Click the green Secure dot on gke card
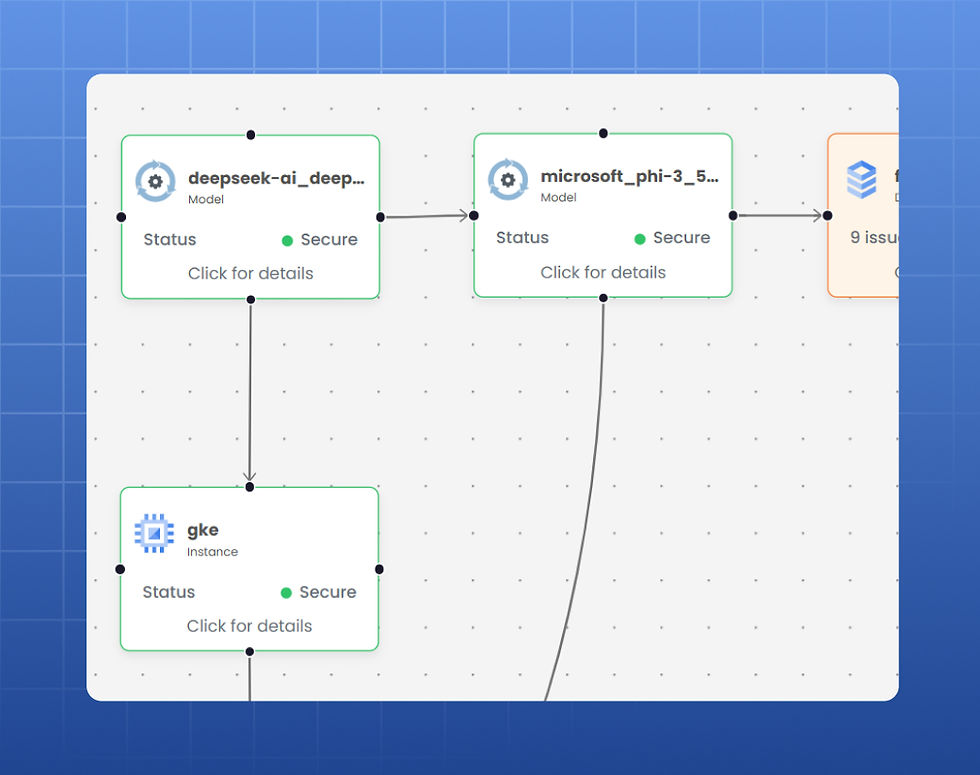The width and height of the screenshot is (980, 775). [x=286, y=593]
